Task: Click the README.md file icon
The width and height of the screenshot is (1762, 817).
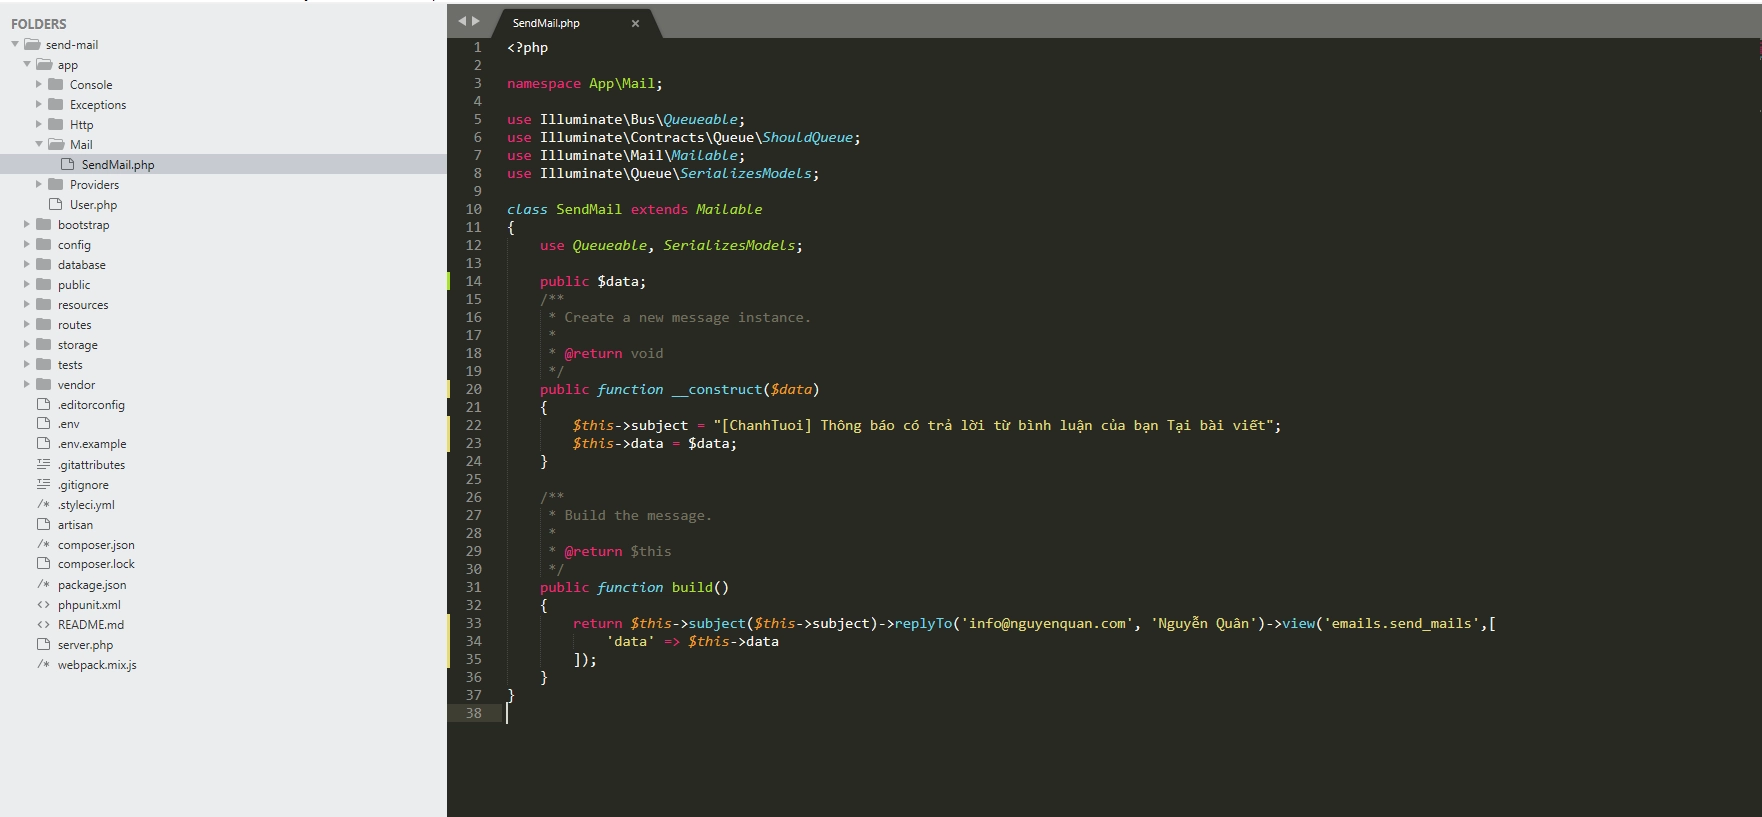Action: point(43,625)
